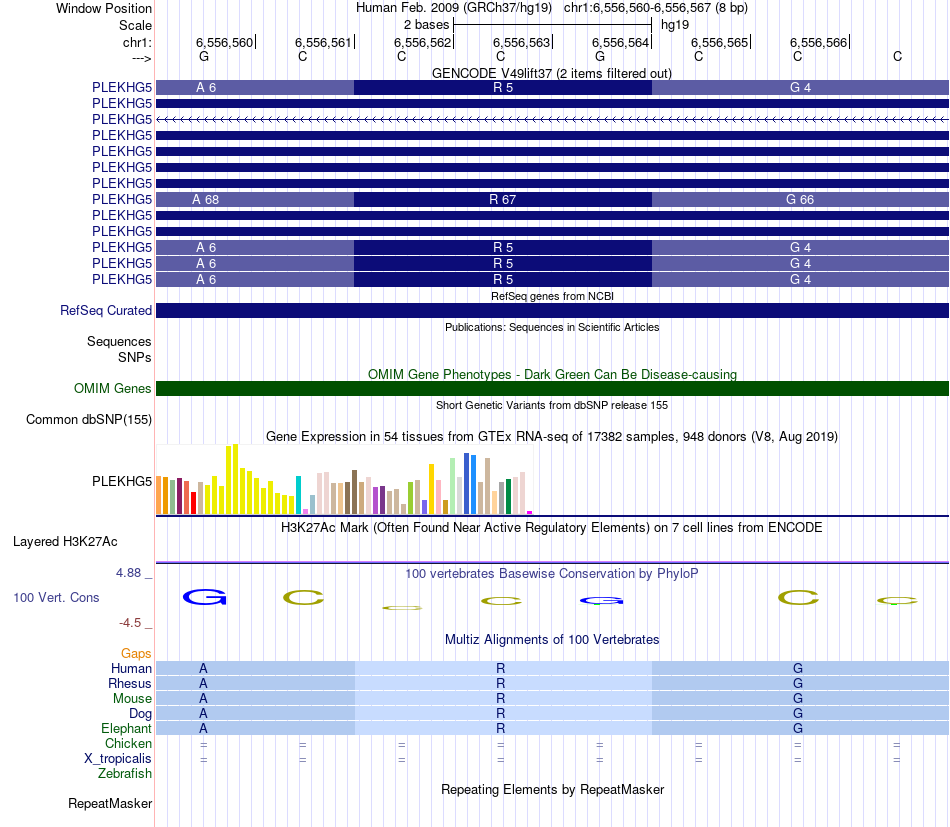Open H3K27Ac Mark ENCODE track title

(551, 527)
